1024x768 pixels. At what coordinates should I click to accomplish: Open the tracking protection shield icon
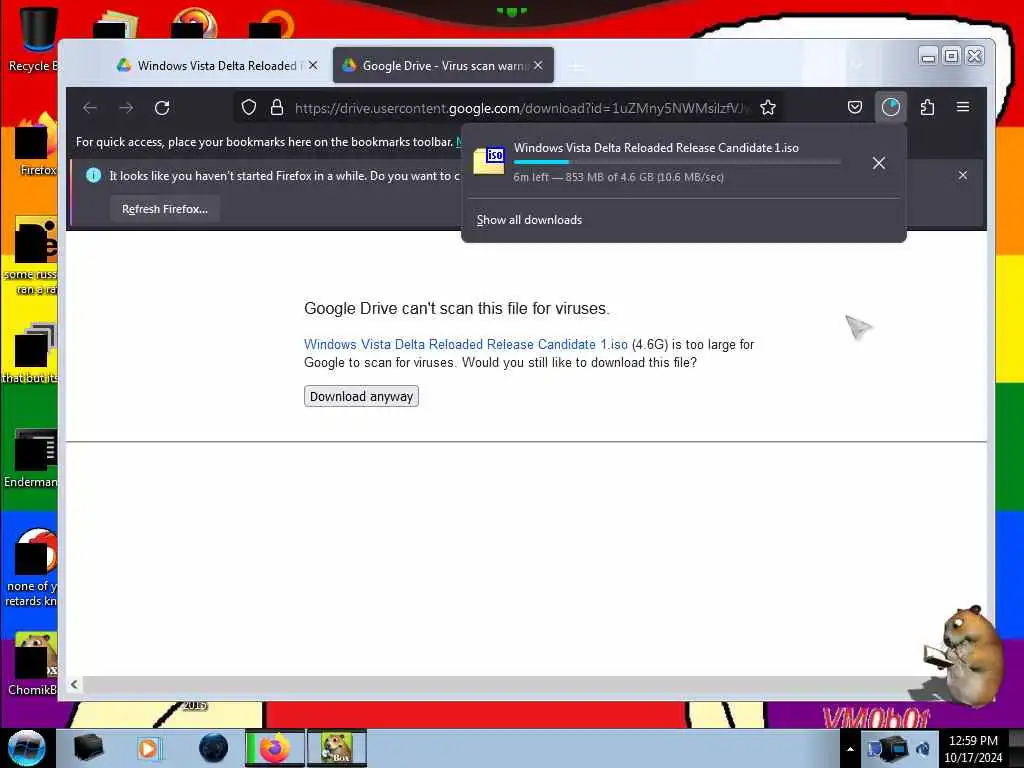click(x=249, y=108)
